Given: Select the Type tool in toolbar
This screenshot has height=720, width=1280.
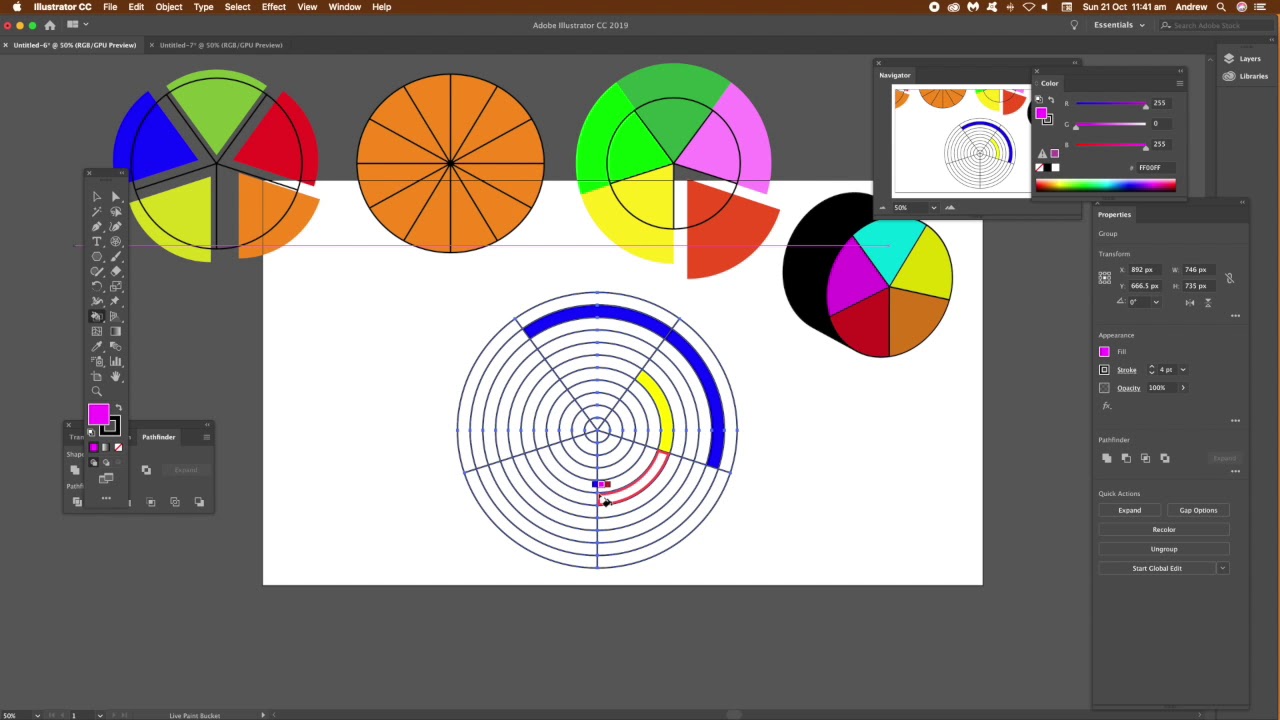Looking at the screenshot, I should point(97,242).
